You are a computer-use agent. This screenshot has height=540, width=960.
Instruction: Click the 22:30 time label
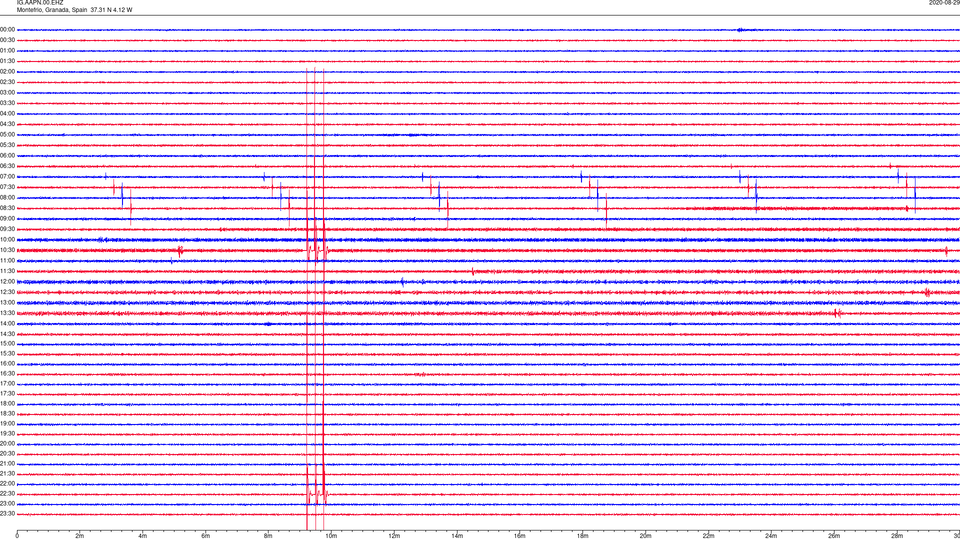(7, 493)
